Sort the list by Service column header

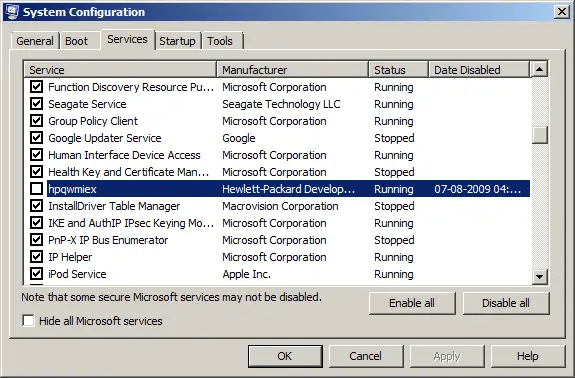click(x=120, y=70)
